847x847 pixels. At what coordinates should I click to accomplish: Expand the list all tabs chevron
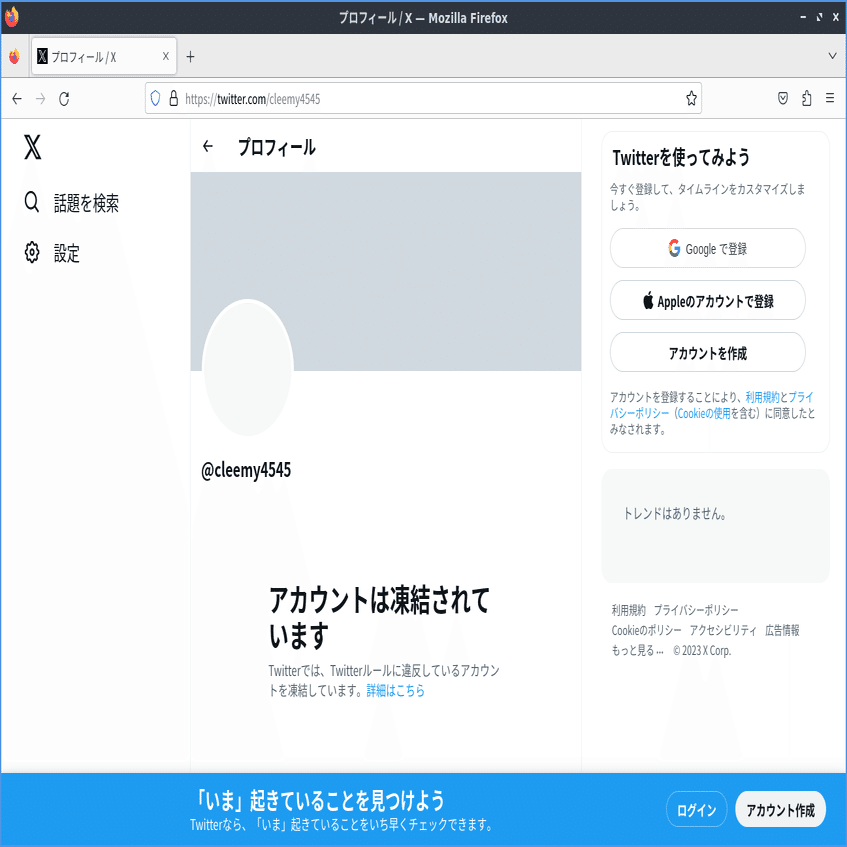(832, 56)
